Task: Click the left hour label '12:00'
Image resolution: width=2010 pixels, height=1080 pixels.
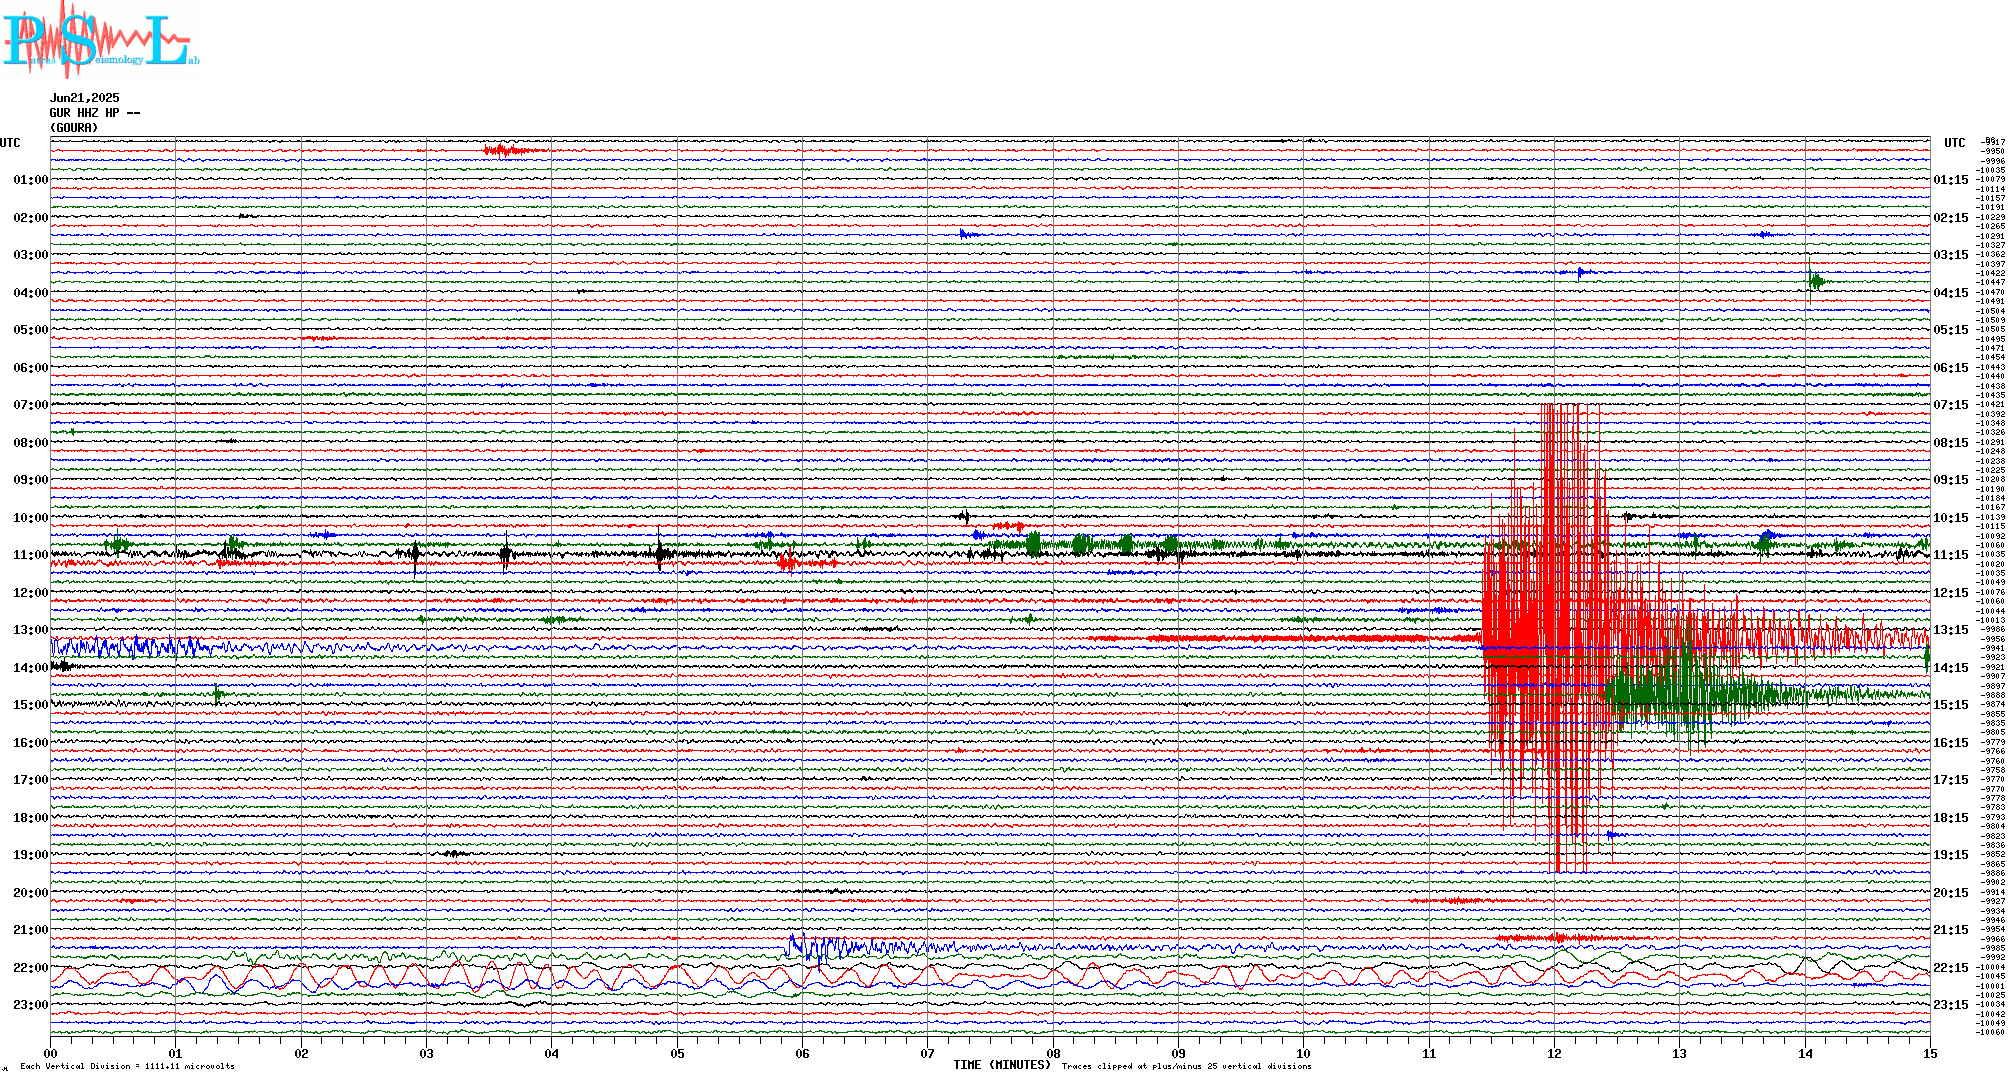Action: click(31, 593)
